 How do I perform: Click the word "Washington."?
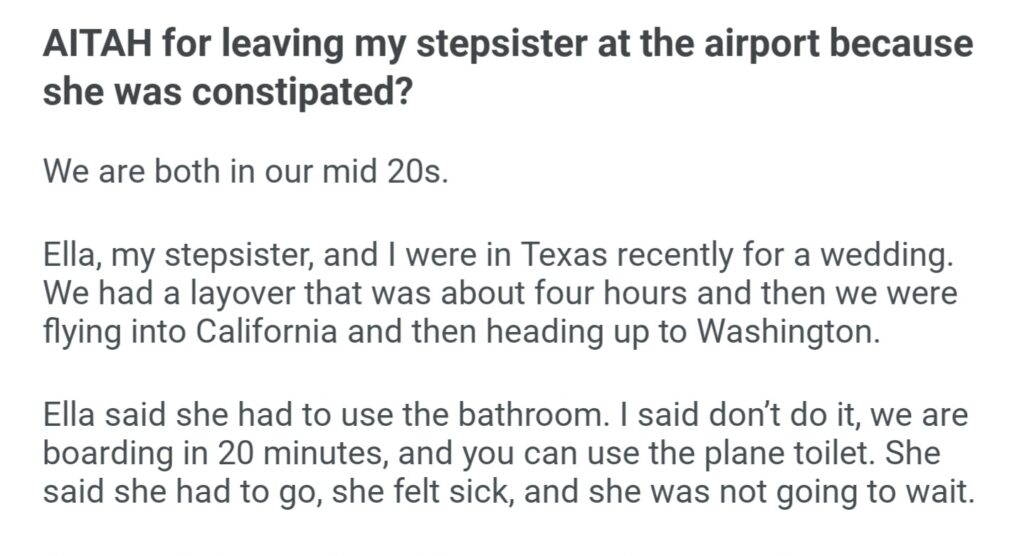tap(775, 333)
